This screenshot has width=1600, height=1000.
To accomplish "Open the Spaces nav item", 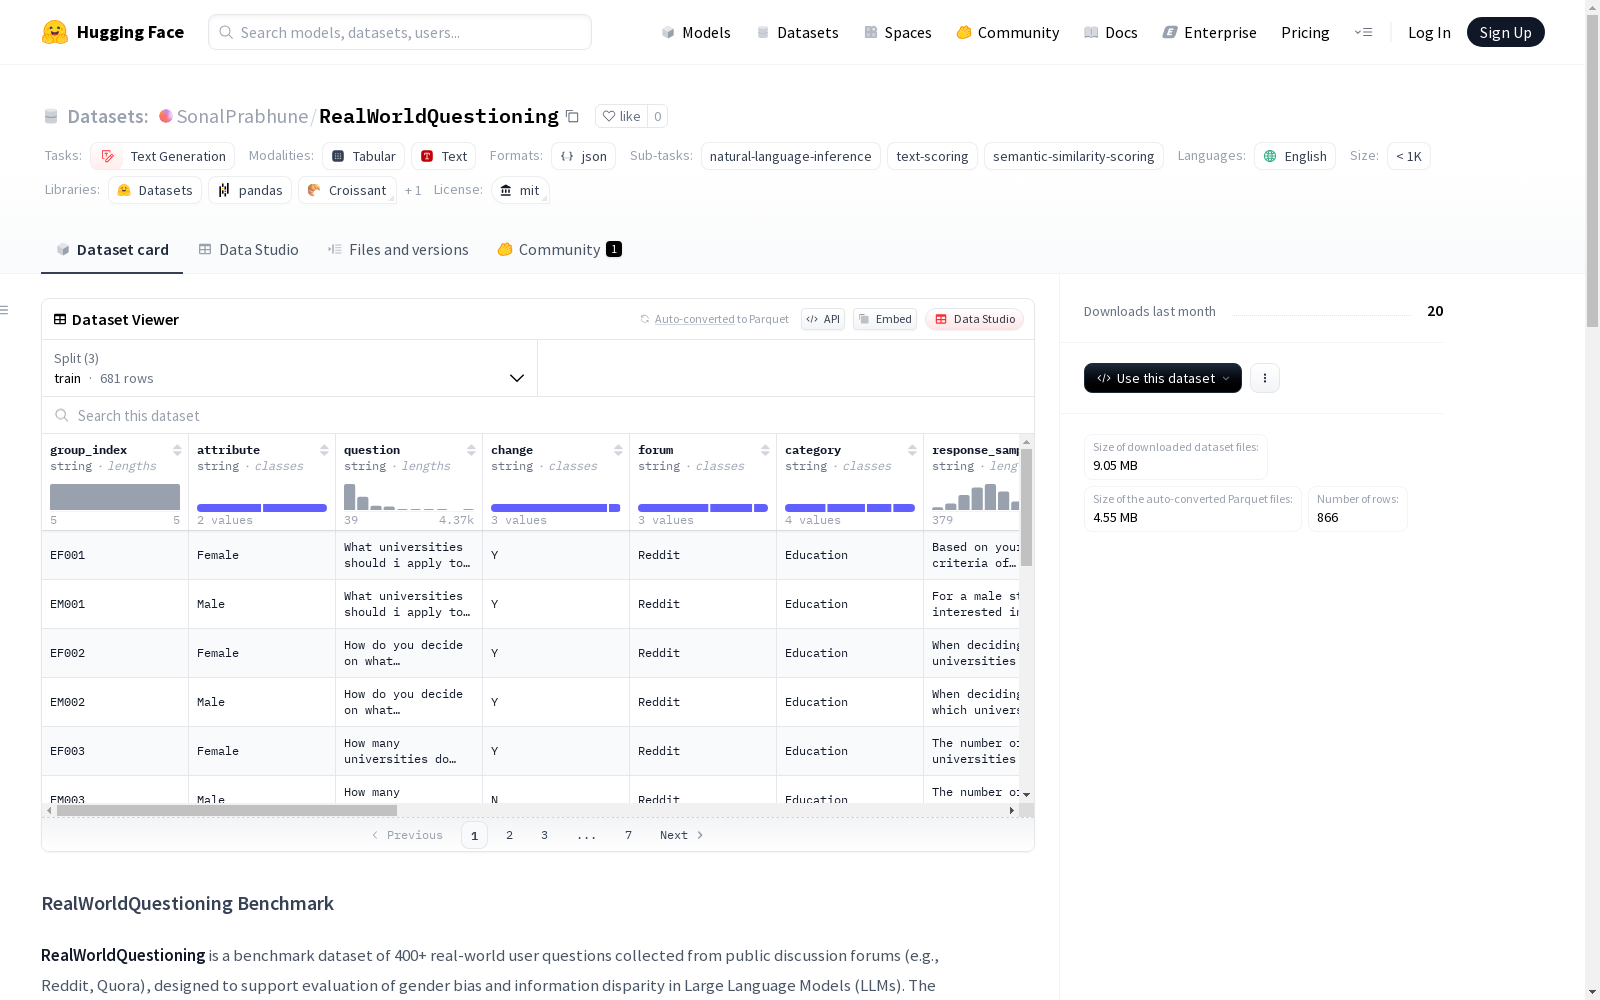I will (x=898, y=32).
